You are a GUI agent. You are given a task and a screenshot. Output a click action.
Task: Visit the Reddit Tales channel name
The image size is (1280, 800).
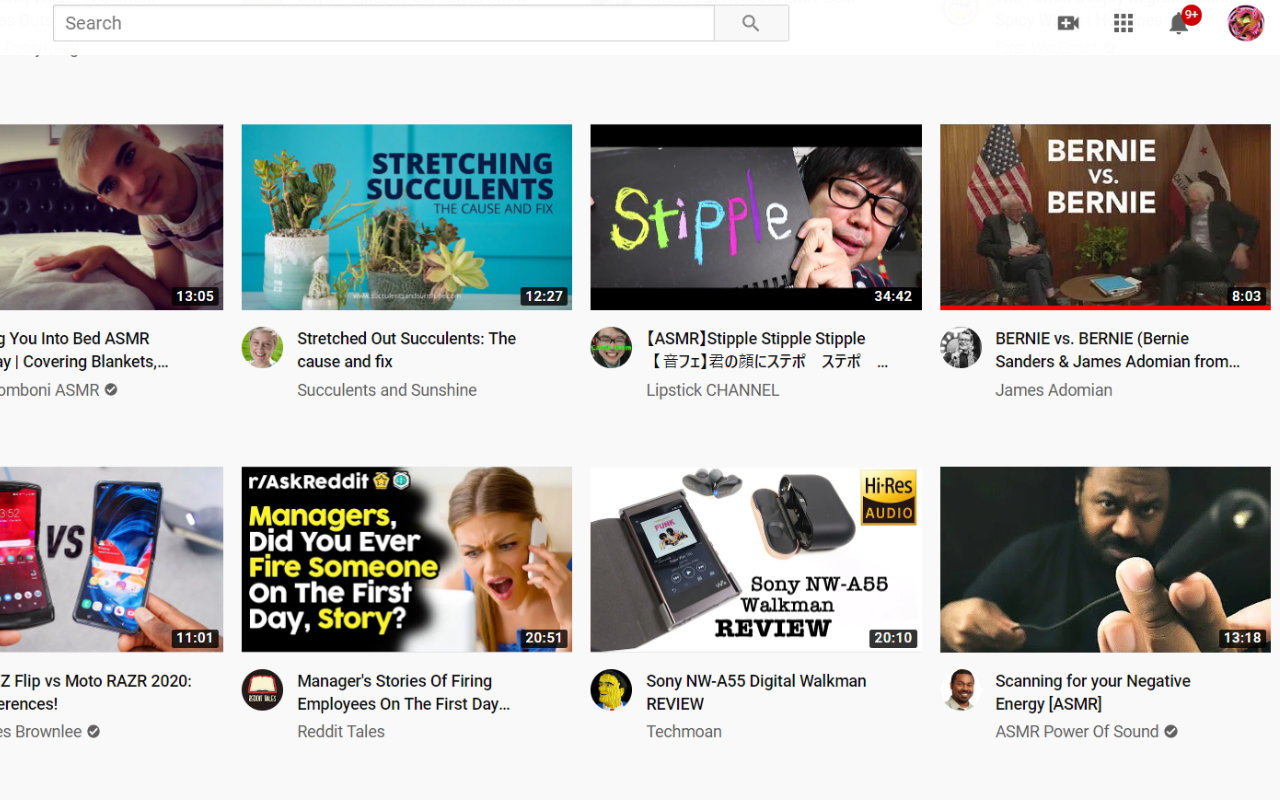341,731
